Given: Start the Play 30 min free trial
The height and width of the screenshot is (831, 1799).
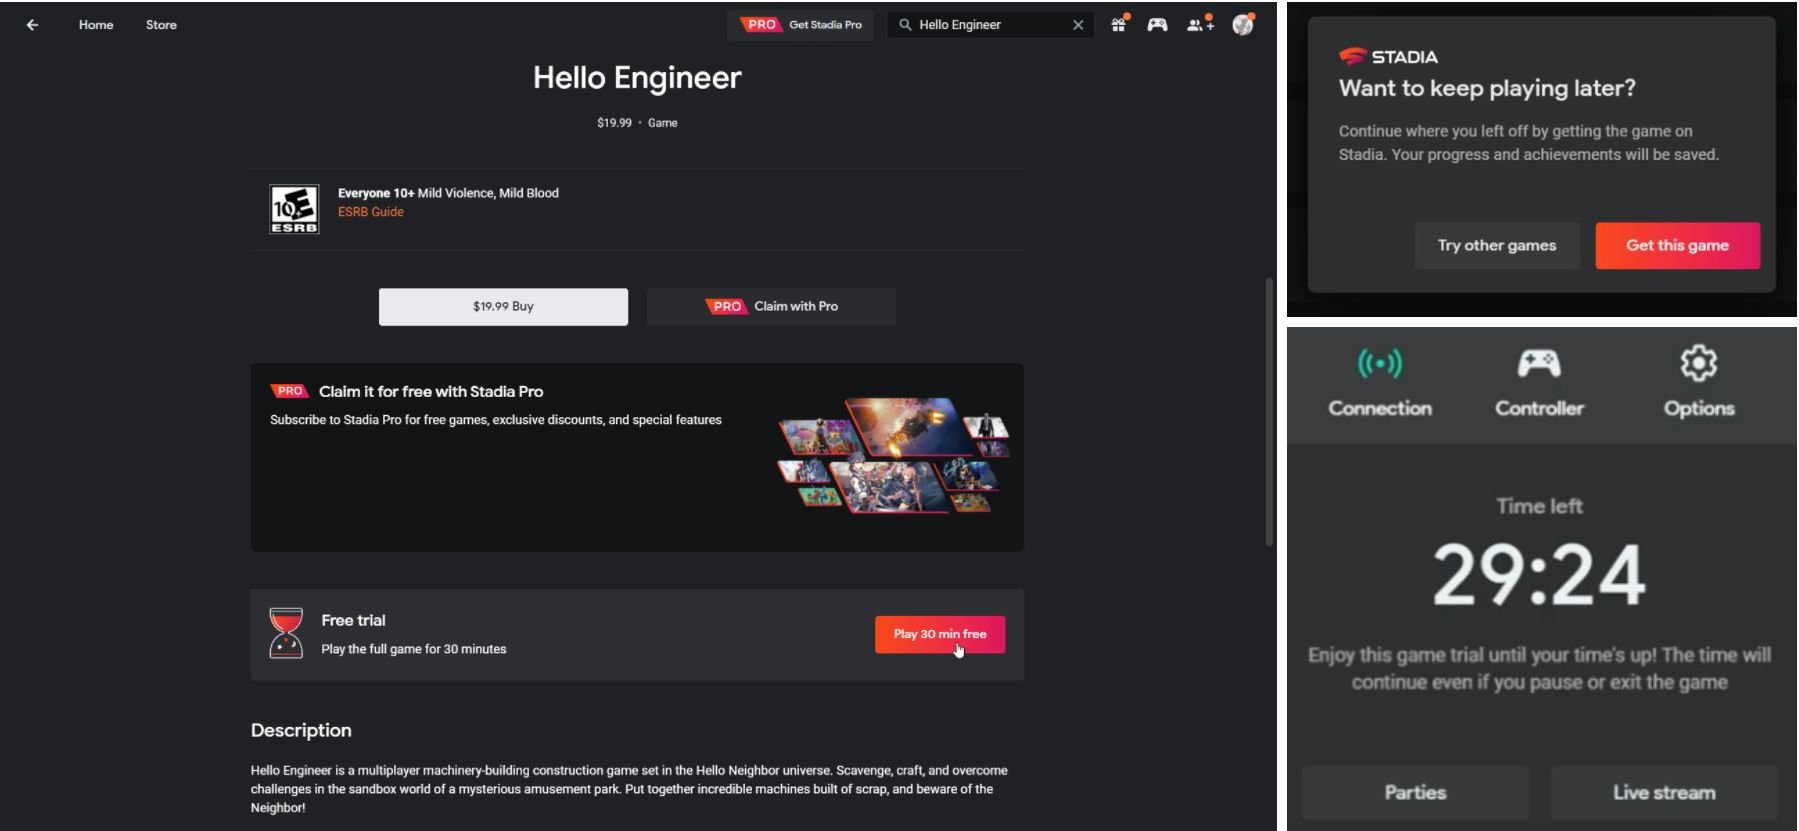Looking at the screenshot, I should [939, 634].
